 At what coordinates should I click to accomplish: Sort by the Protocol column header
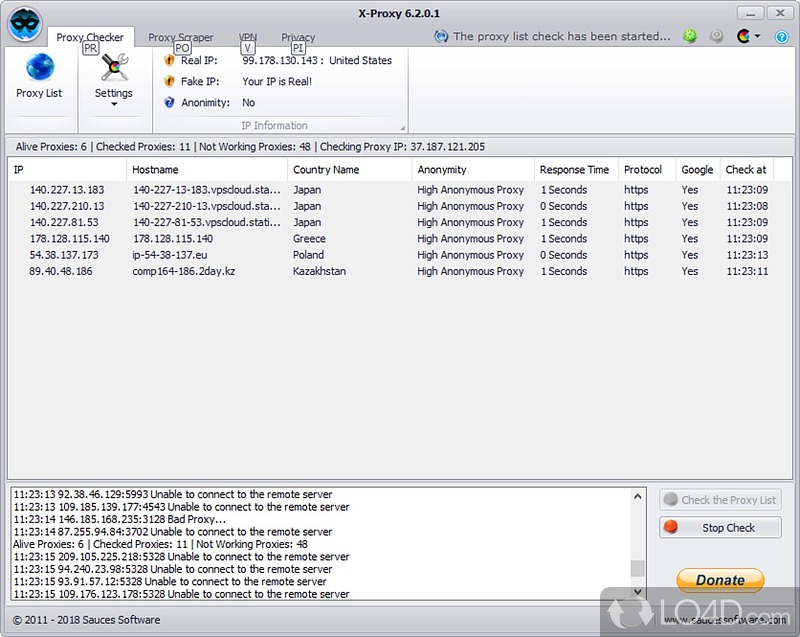pyautogui.click(x=647, y=170)
